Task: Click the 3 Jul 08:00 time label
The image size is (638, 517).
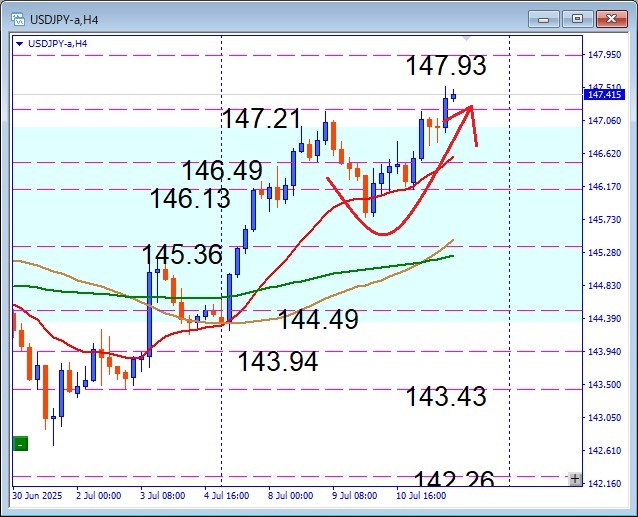Action: [163, 496]
